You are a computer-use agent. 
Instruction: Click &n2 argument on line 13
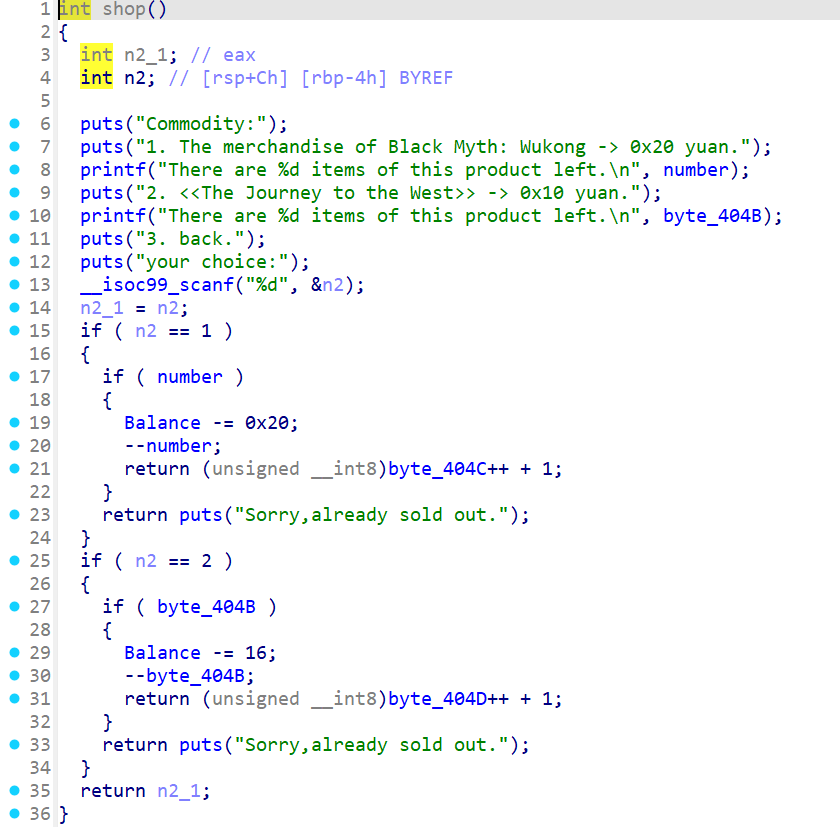327,285
